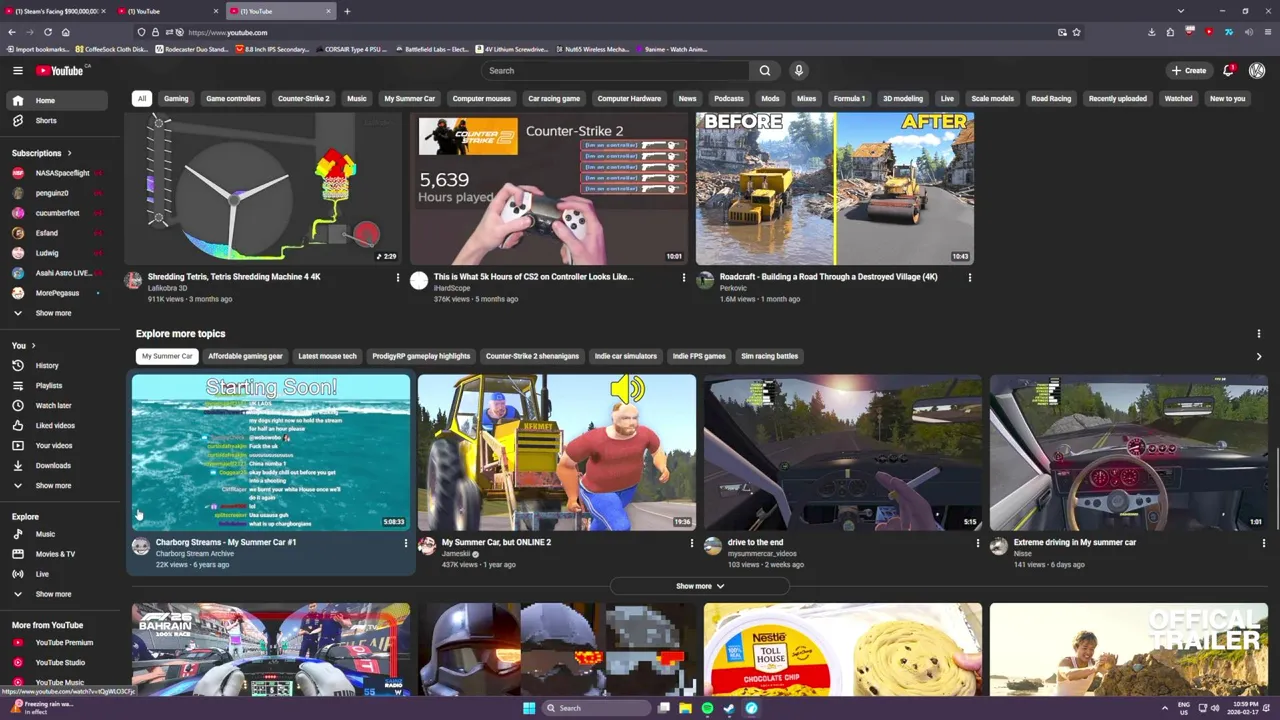
Task: Play the CS2 on Controller video thumbnail
Action: tap(549, 188)
